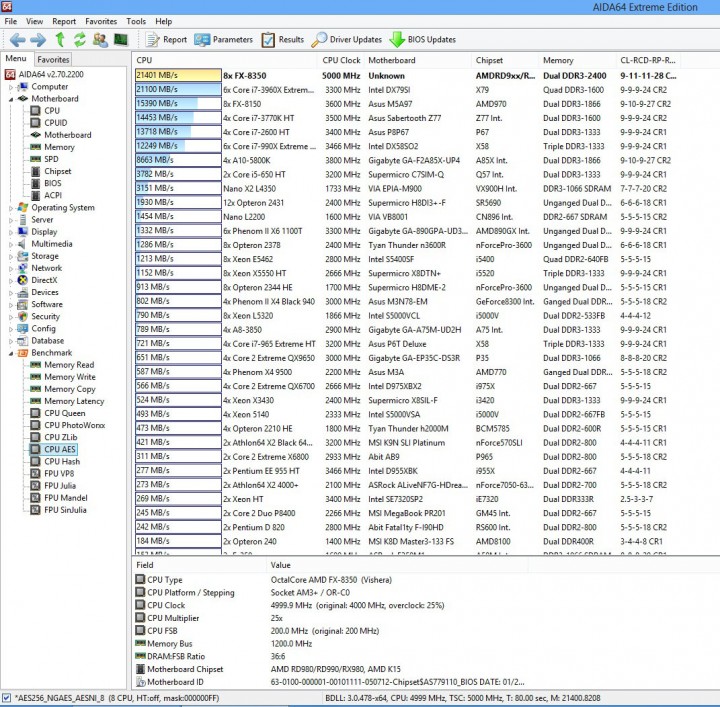
Task: Select the BIOS tree item
Action: pos(46,183)
